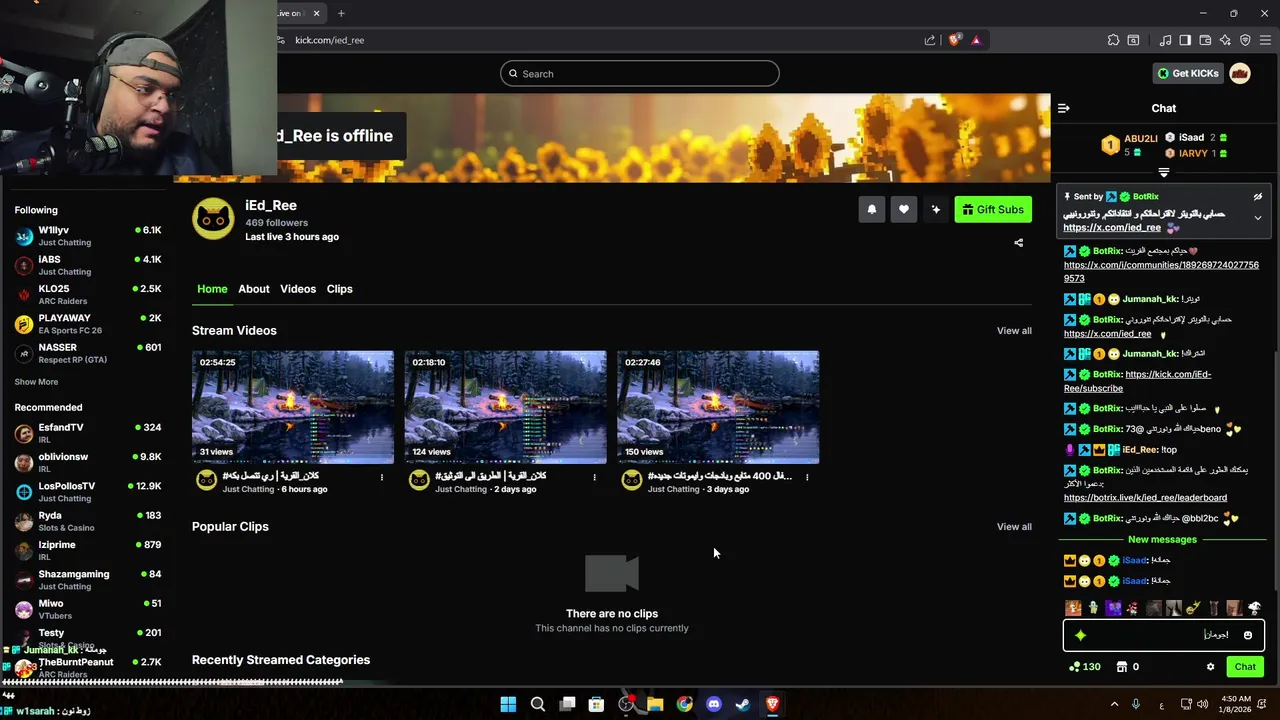Click View all next to Popular Clips
The image size is (1280, 720).
click(1014, 527)
